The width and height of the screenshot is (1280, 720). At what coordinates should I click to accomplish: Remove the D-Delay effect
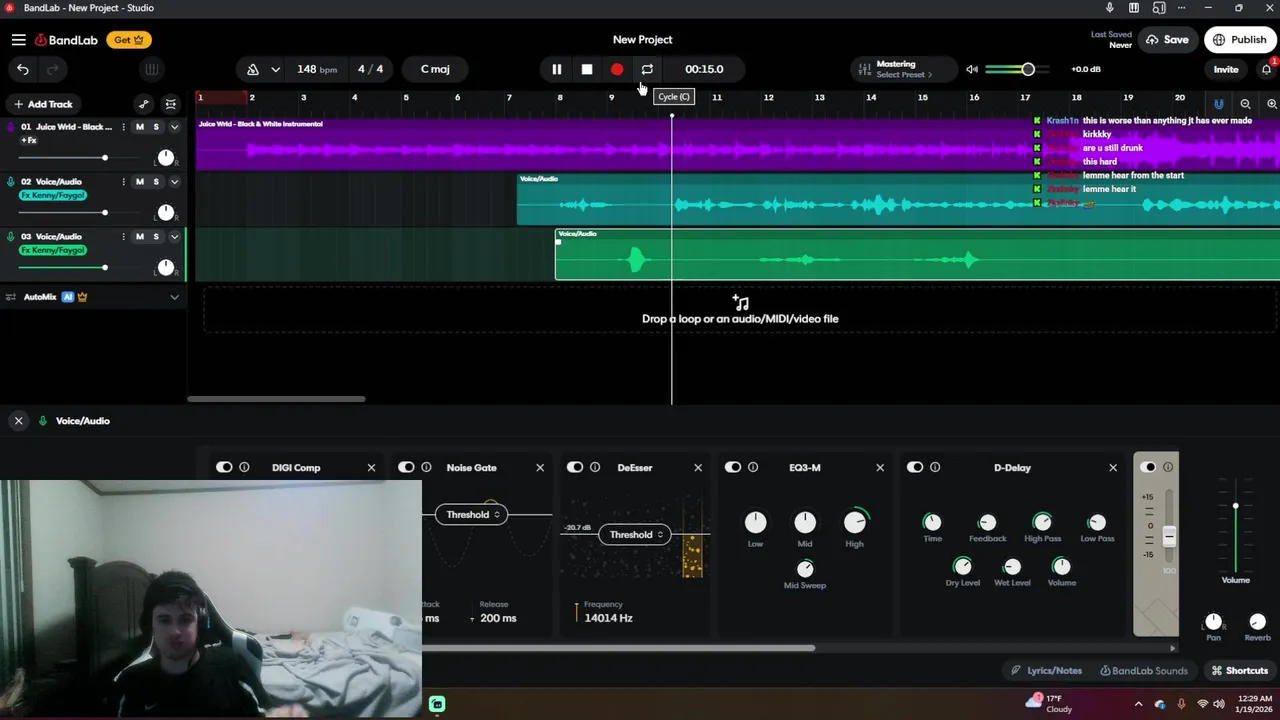coord(1113,467)
